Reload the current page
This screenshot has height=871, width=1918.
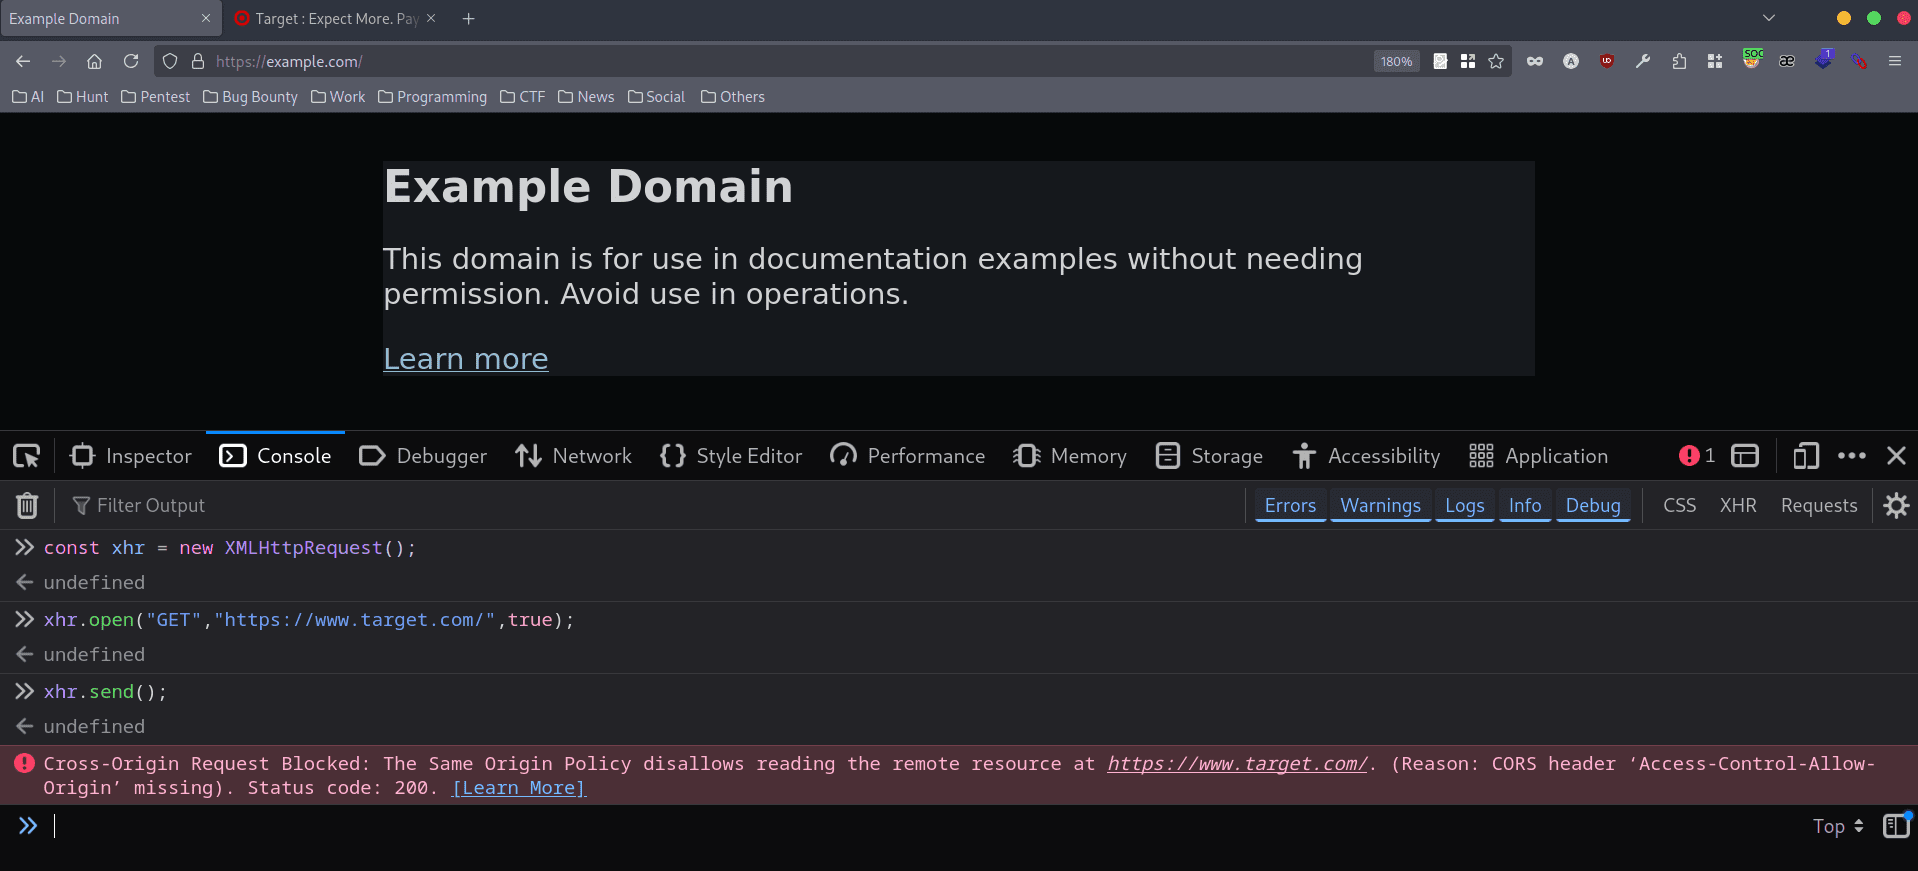click(131, 61)
